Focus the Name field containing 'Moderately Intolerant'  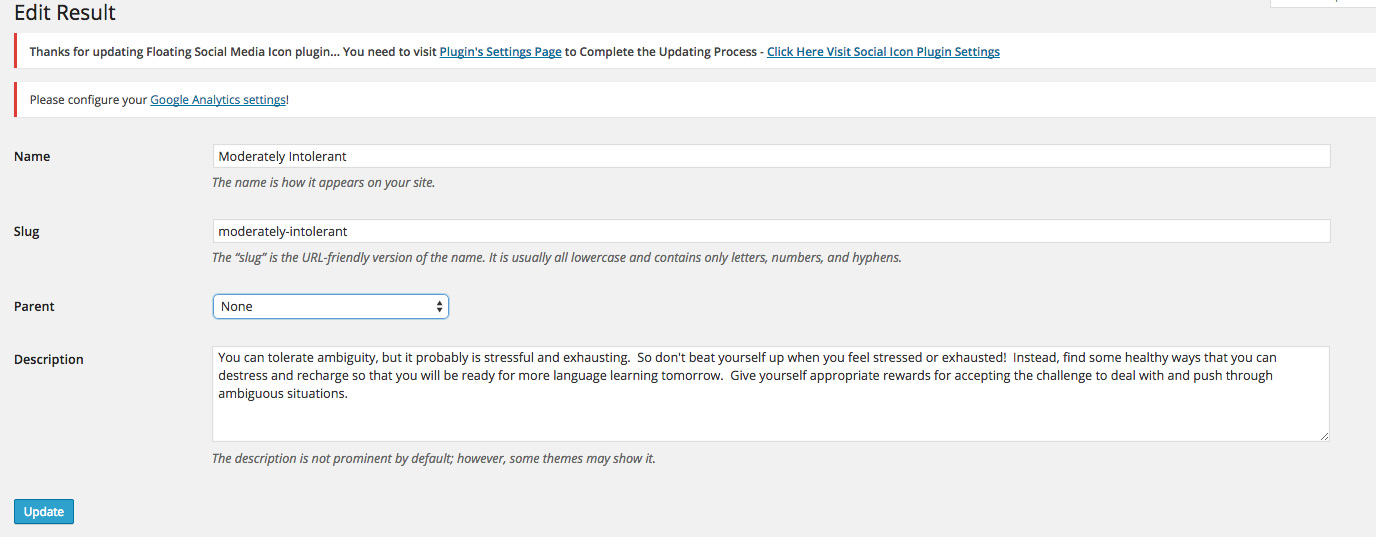coord(771,156)
